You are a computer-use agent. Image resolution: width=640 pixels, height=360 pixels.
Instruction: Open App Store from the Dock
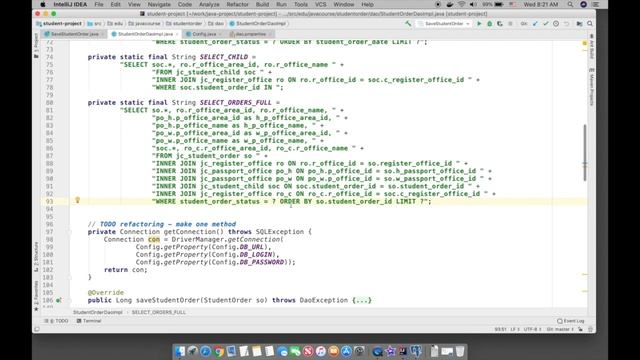(347, 351)
